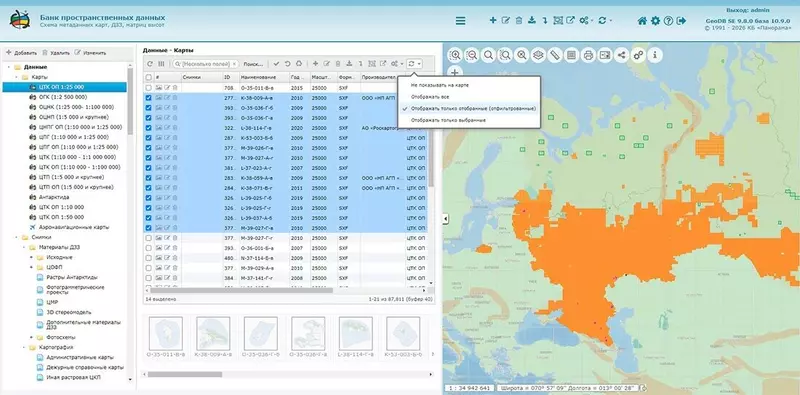Click the header add (plus) icon
The height and width of the screenshot is (395, 800).
coord(493,20)
